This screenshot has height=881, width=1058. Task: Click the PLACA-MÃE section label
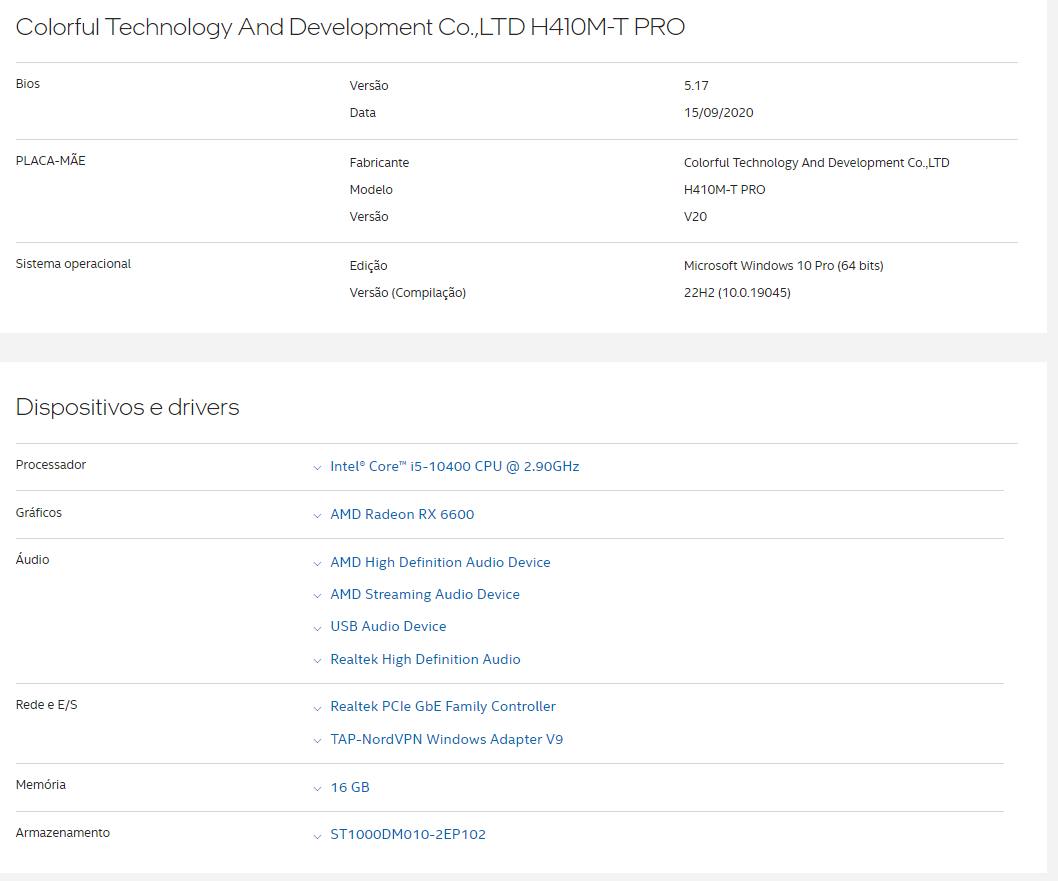pyautogui.click(x=51, y=161)
